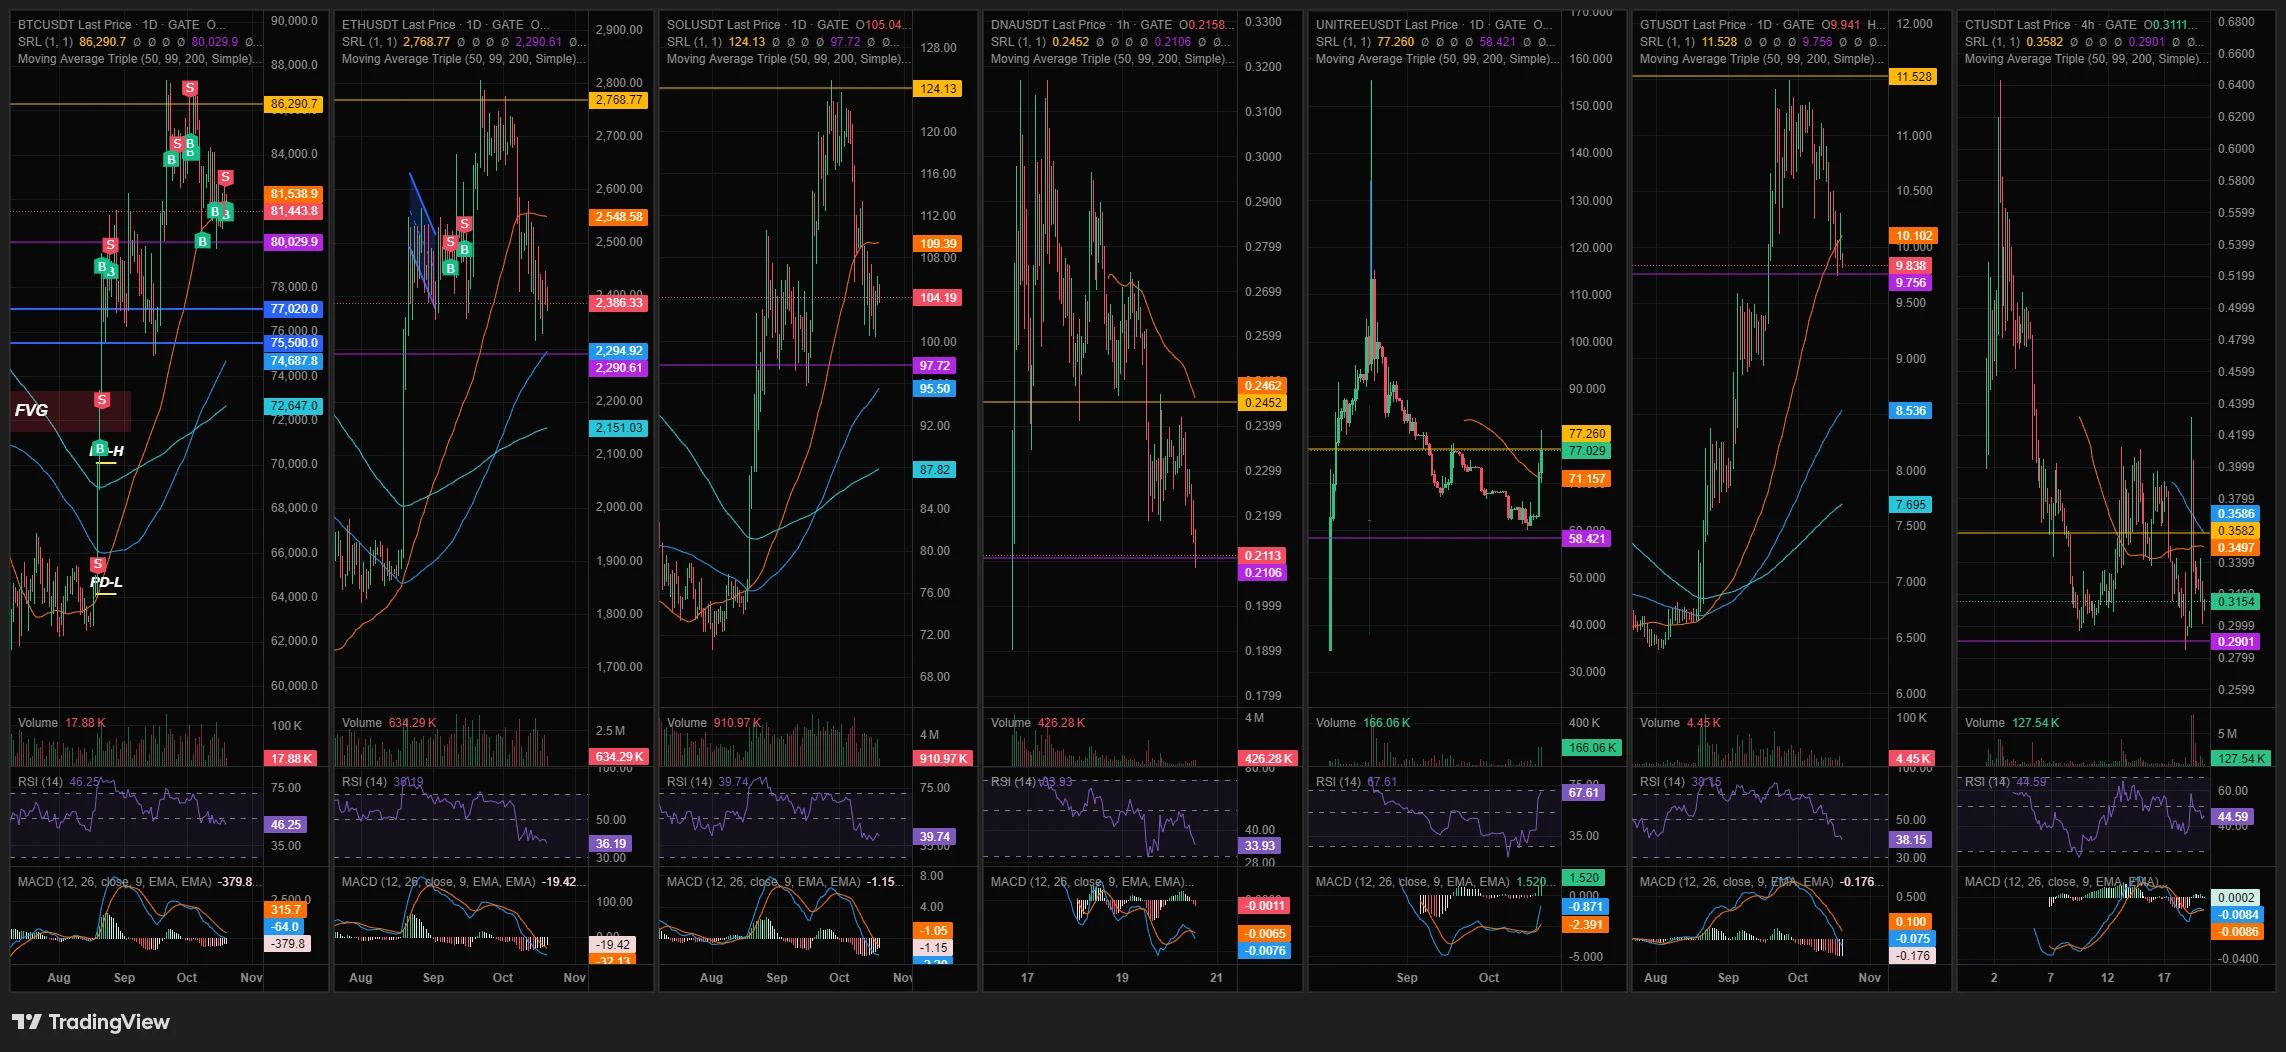Click the yellow 124.13 SOL price label

938,89
